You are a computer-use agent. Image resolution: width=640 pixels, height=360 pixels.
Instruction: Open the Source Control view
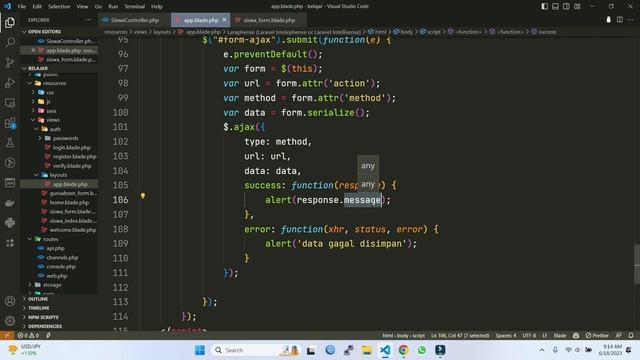point(10,62)
